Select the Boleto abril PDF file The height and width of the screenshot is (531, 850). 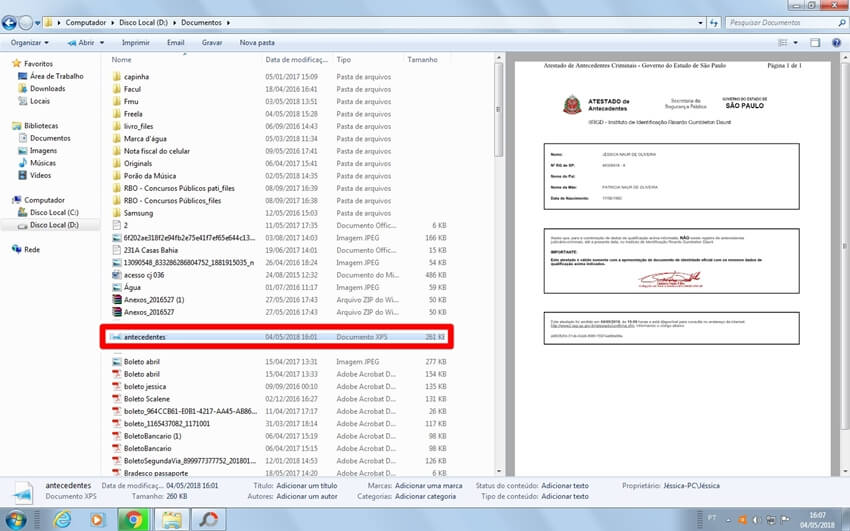tap(142, 373)
